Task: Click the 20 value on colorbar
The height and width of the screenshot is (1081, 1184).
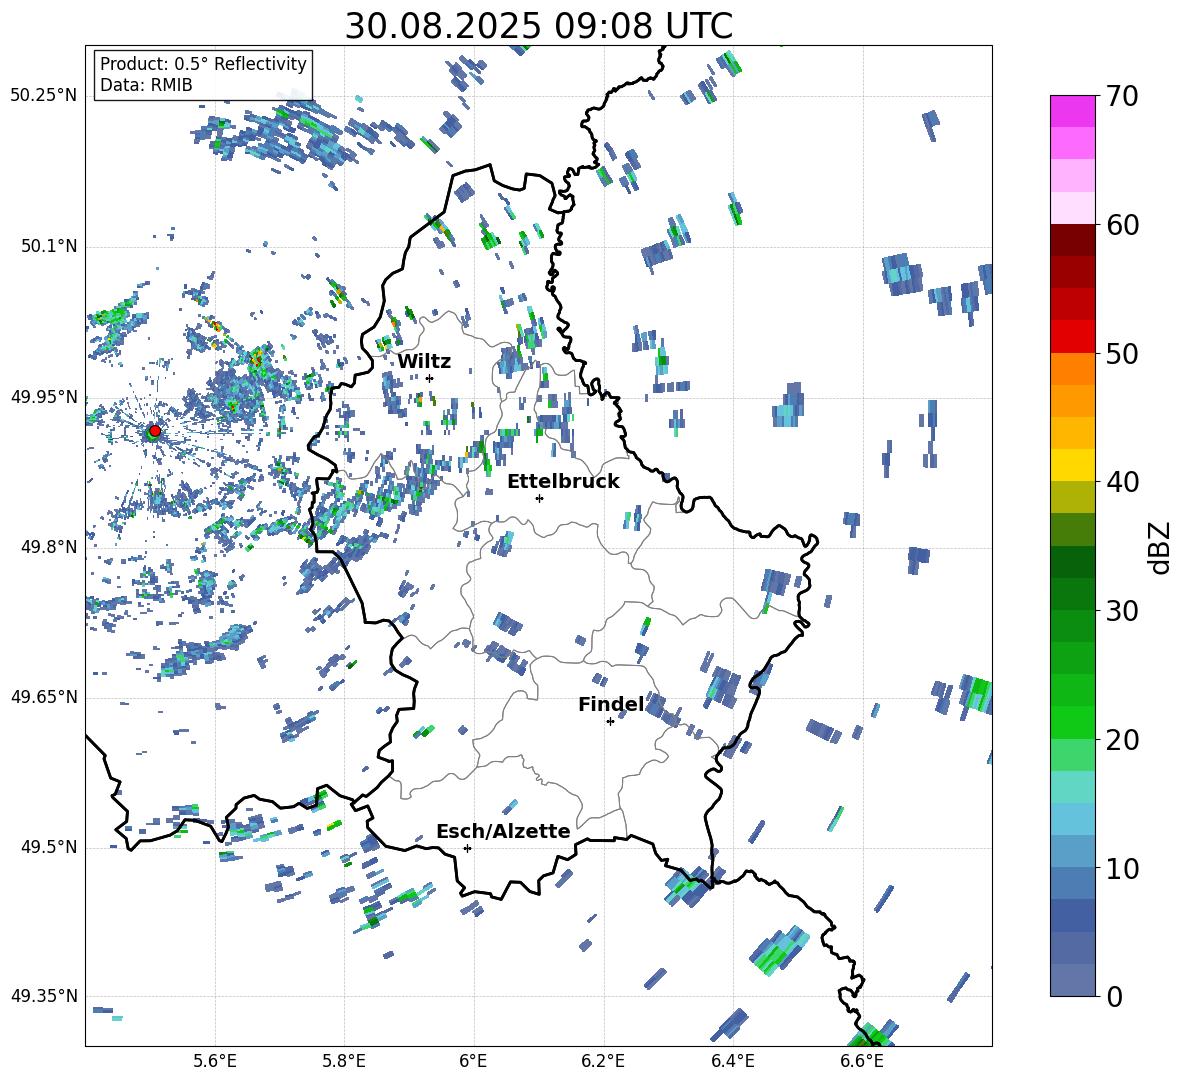Action: [1122, 740]
